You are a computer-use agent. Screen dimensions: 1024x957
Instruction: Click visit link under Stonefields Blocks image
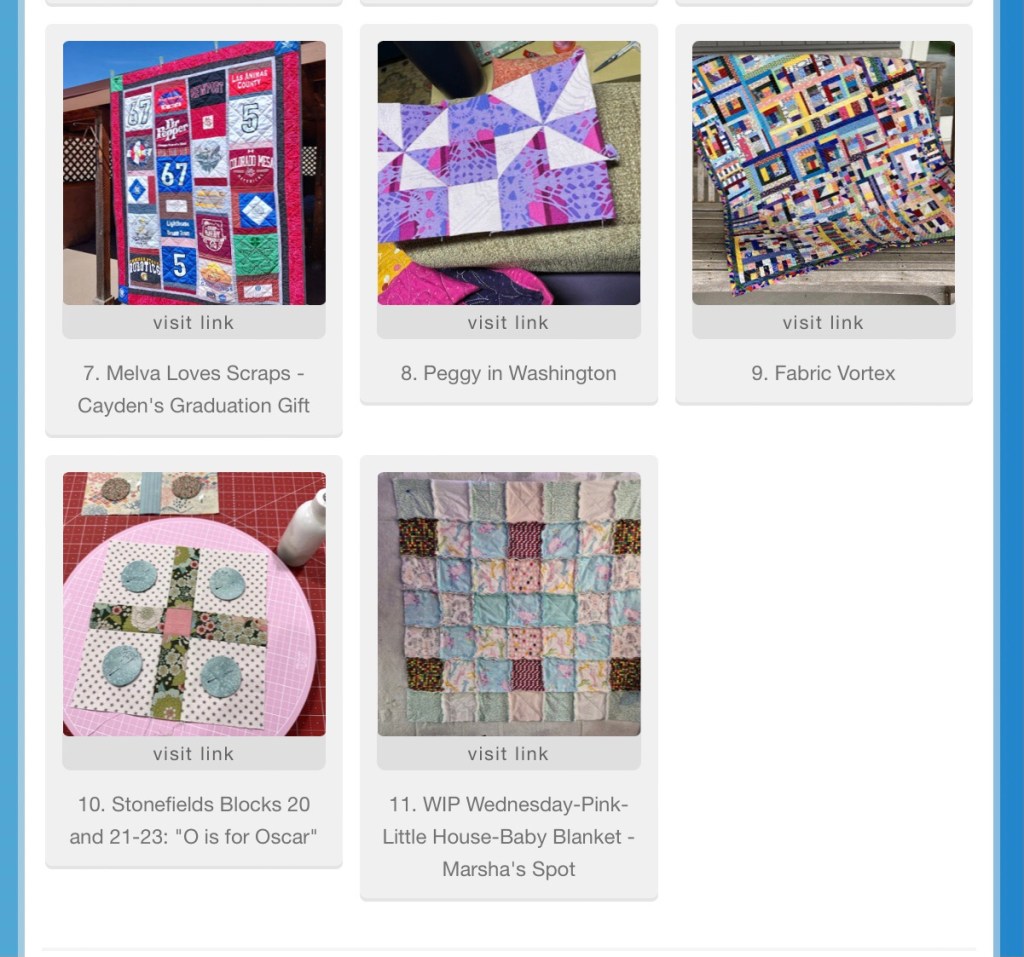pos(194,753)
